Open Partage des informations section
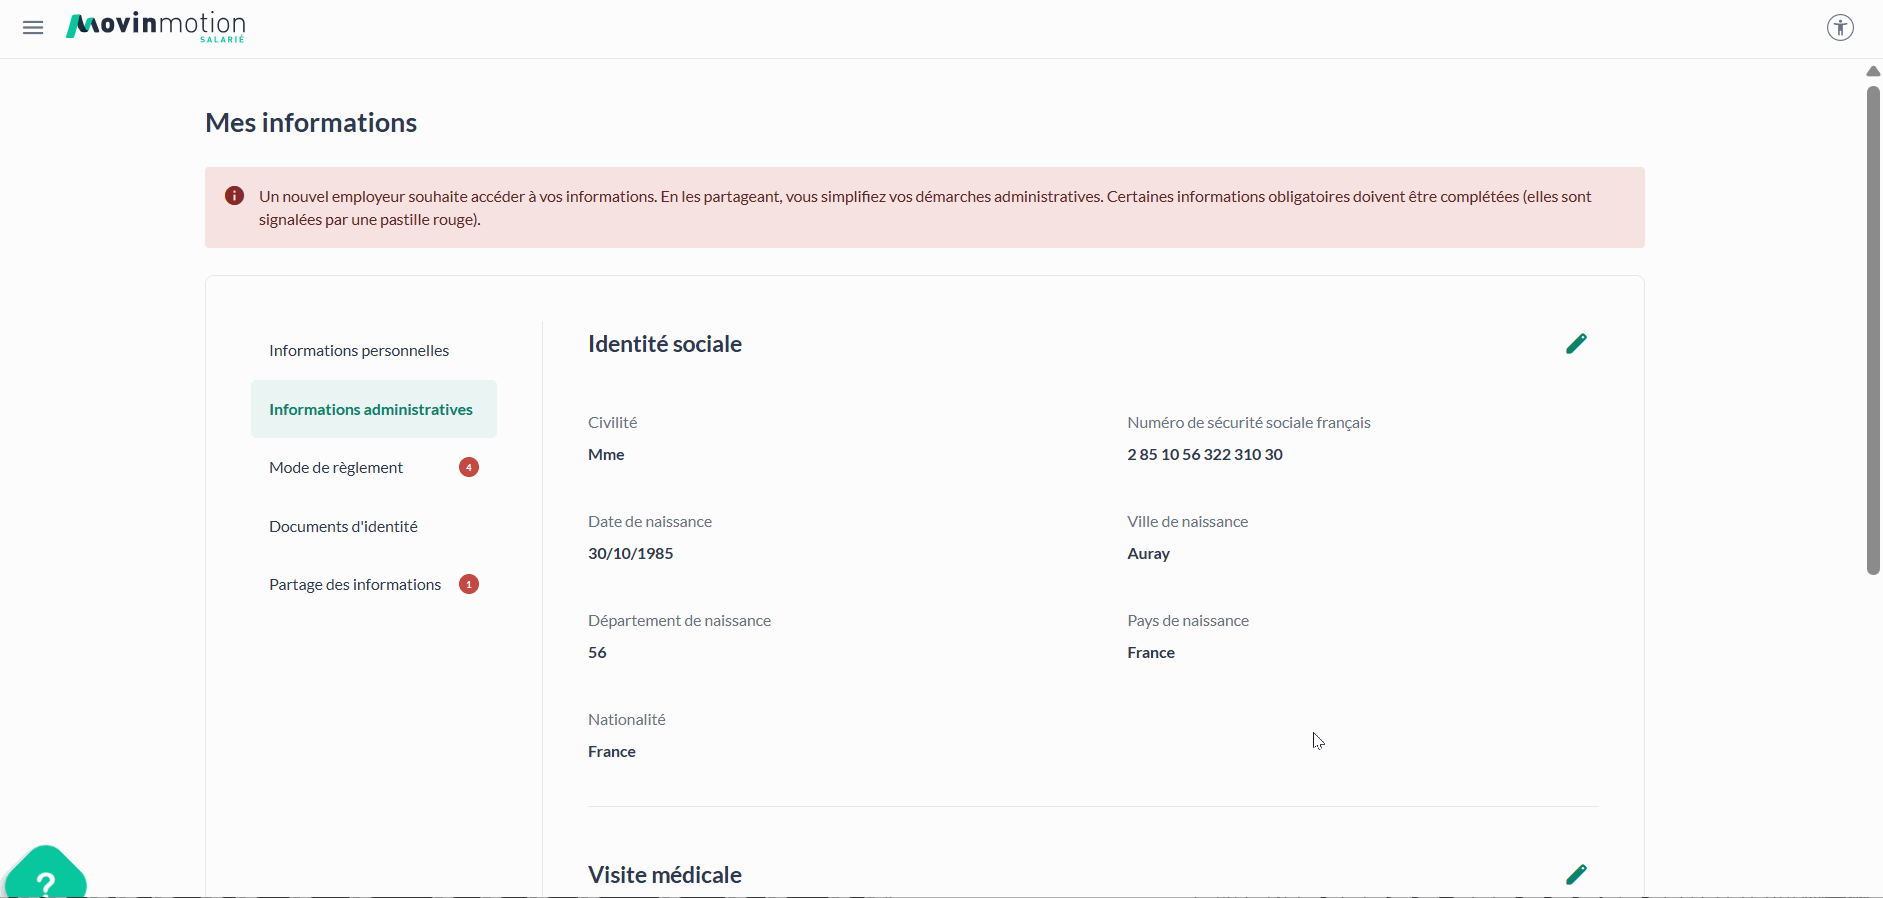Screen dimensions: 1883x898 coord(355,585)
